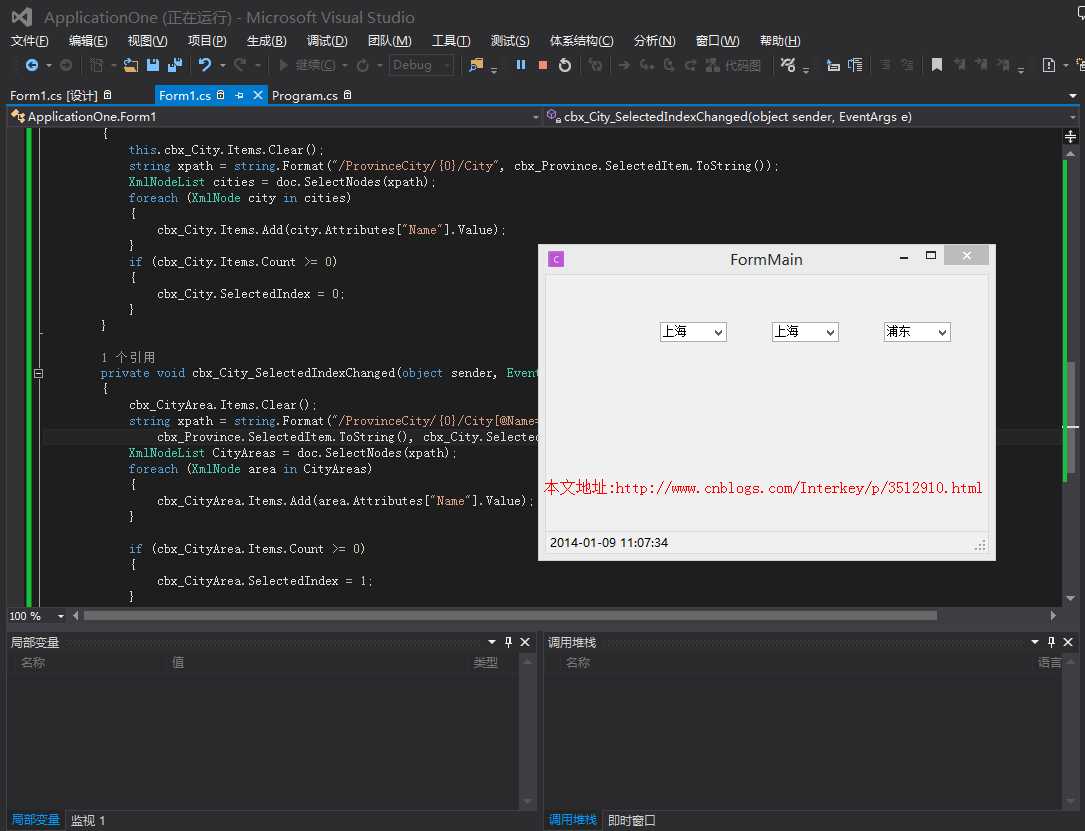Image resolution: width=1085 pixels, height=831 pixels.
Task: Click the 继续(C) continue button in toolbar
Action: [308, 65]
